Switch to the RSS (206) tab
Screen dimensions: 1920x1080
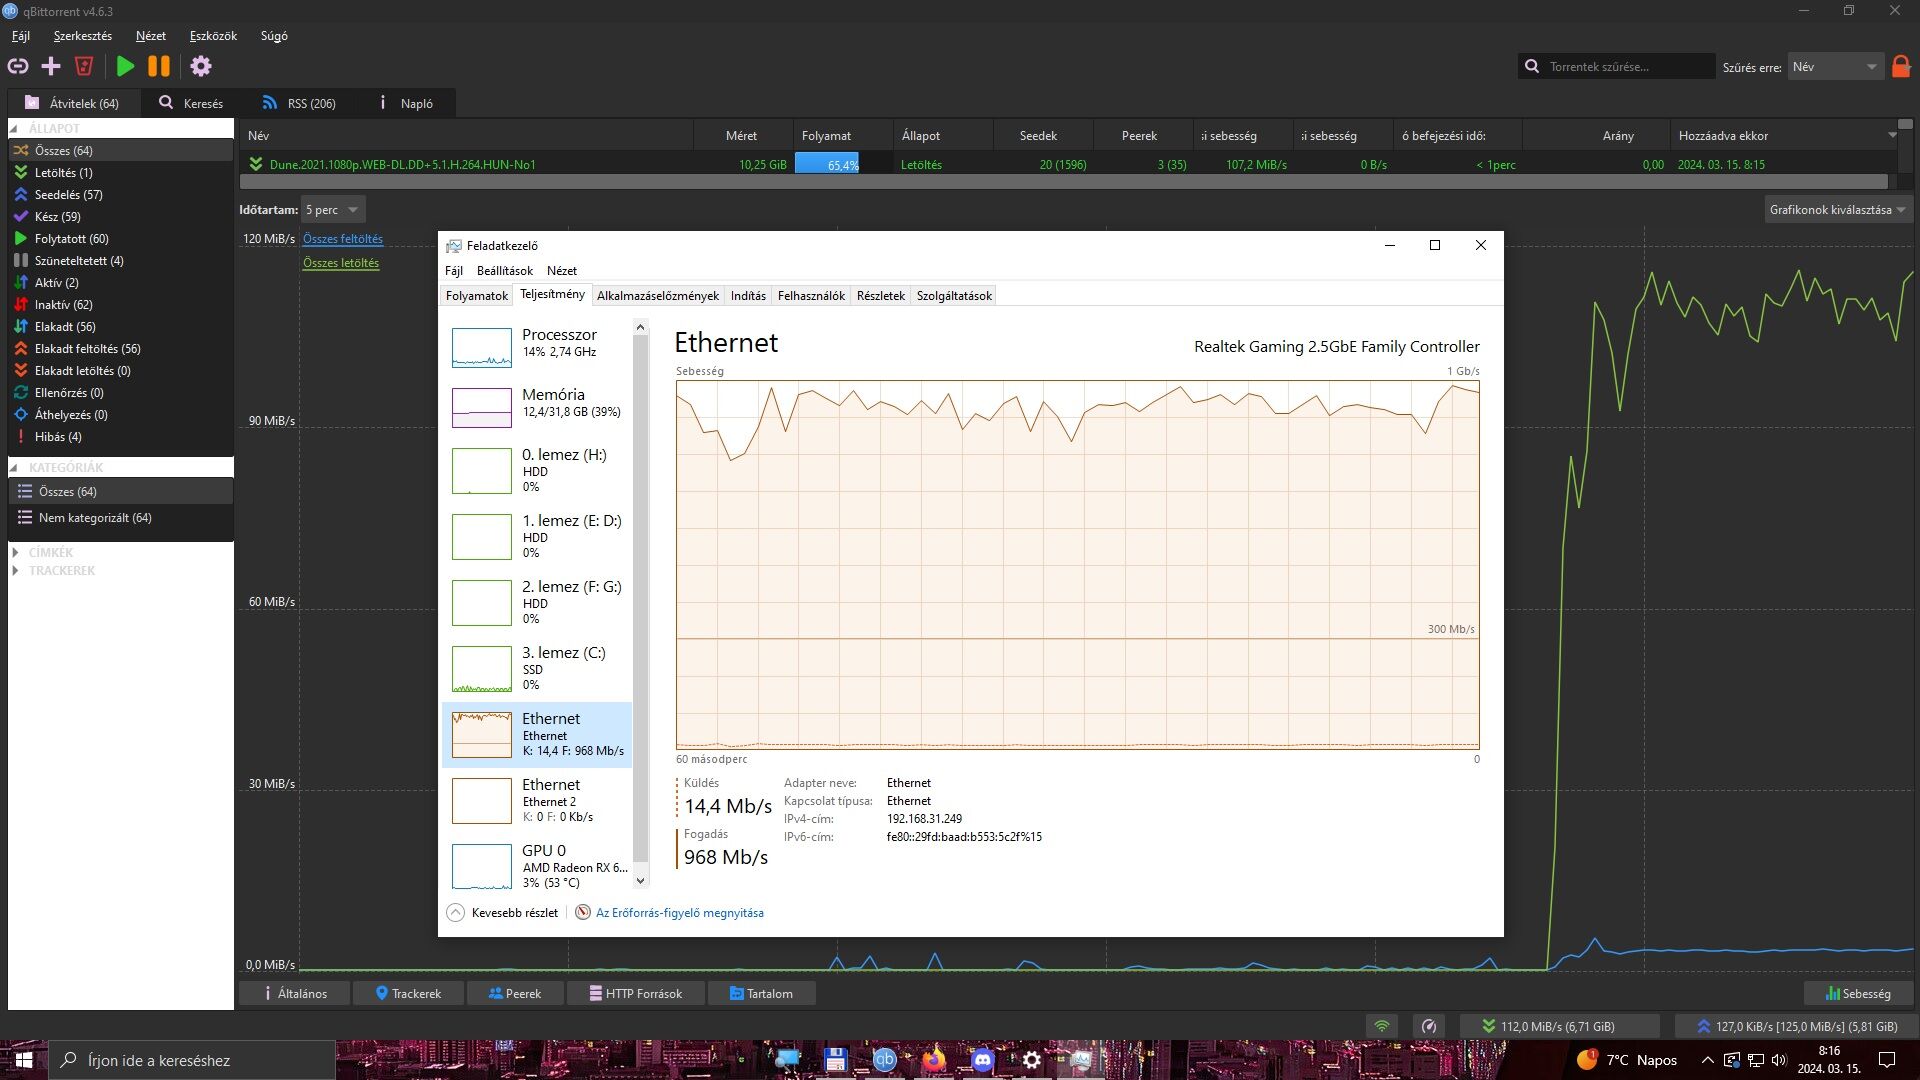pyautogui.click(x=299, y=103)
